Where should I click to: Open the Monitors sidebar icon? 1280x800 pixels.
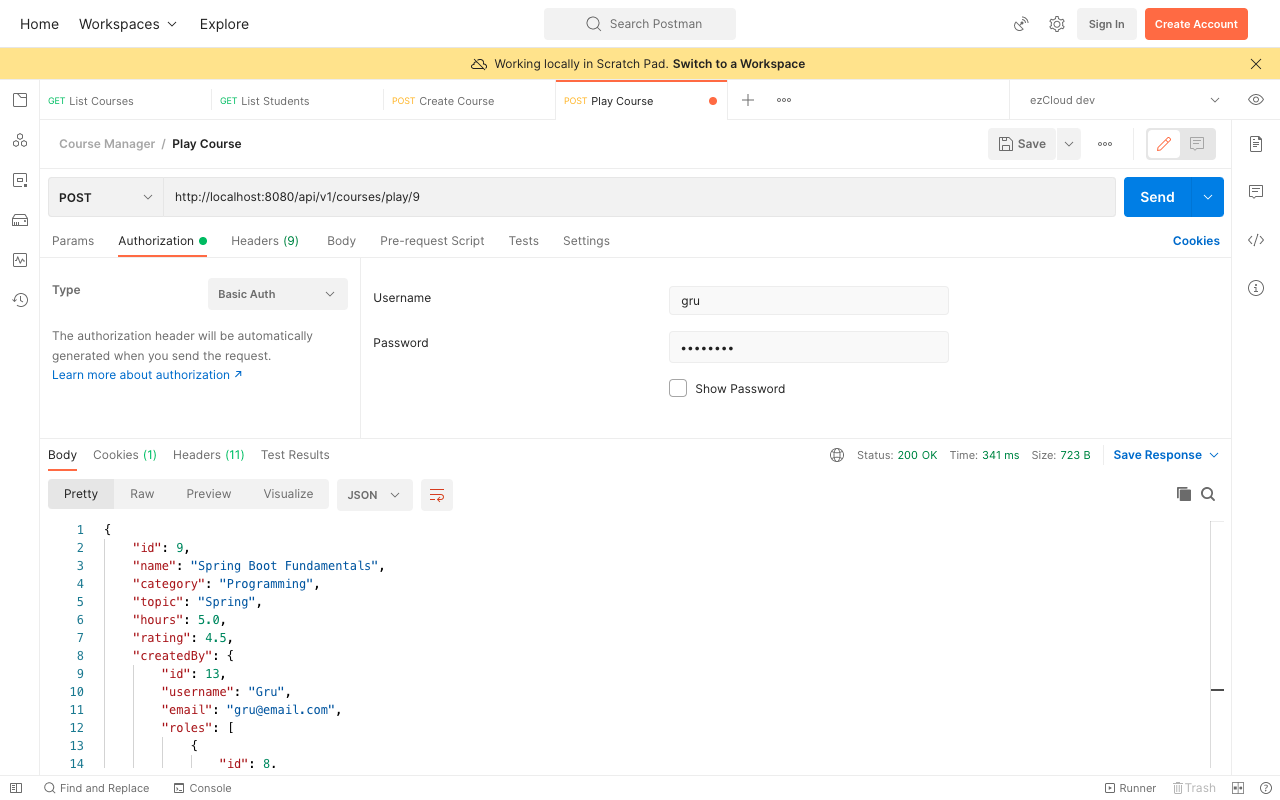tap(20, 260)
